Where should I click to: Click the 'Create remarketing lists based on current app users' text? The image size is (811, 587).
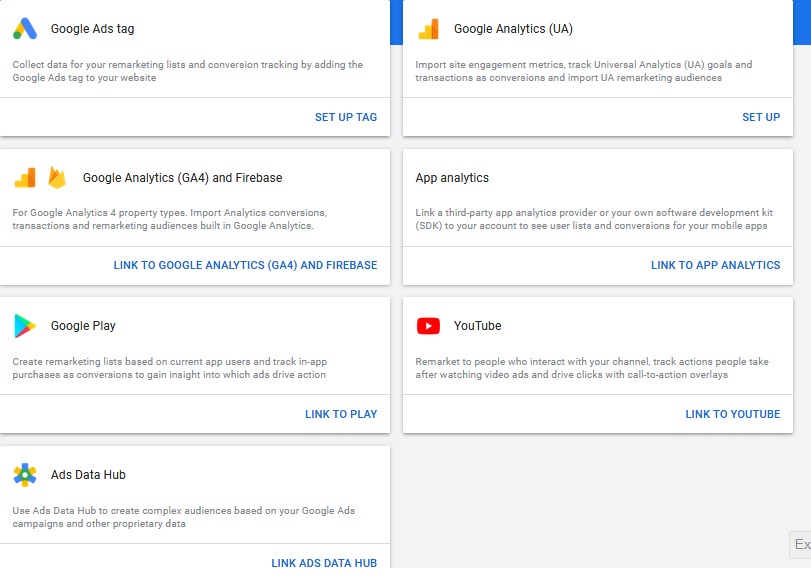coord(170,368)
